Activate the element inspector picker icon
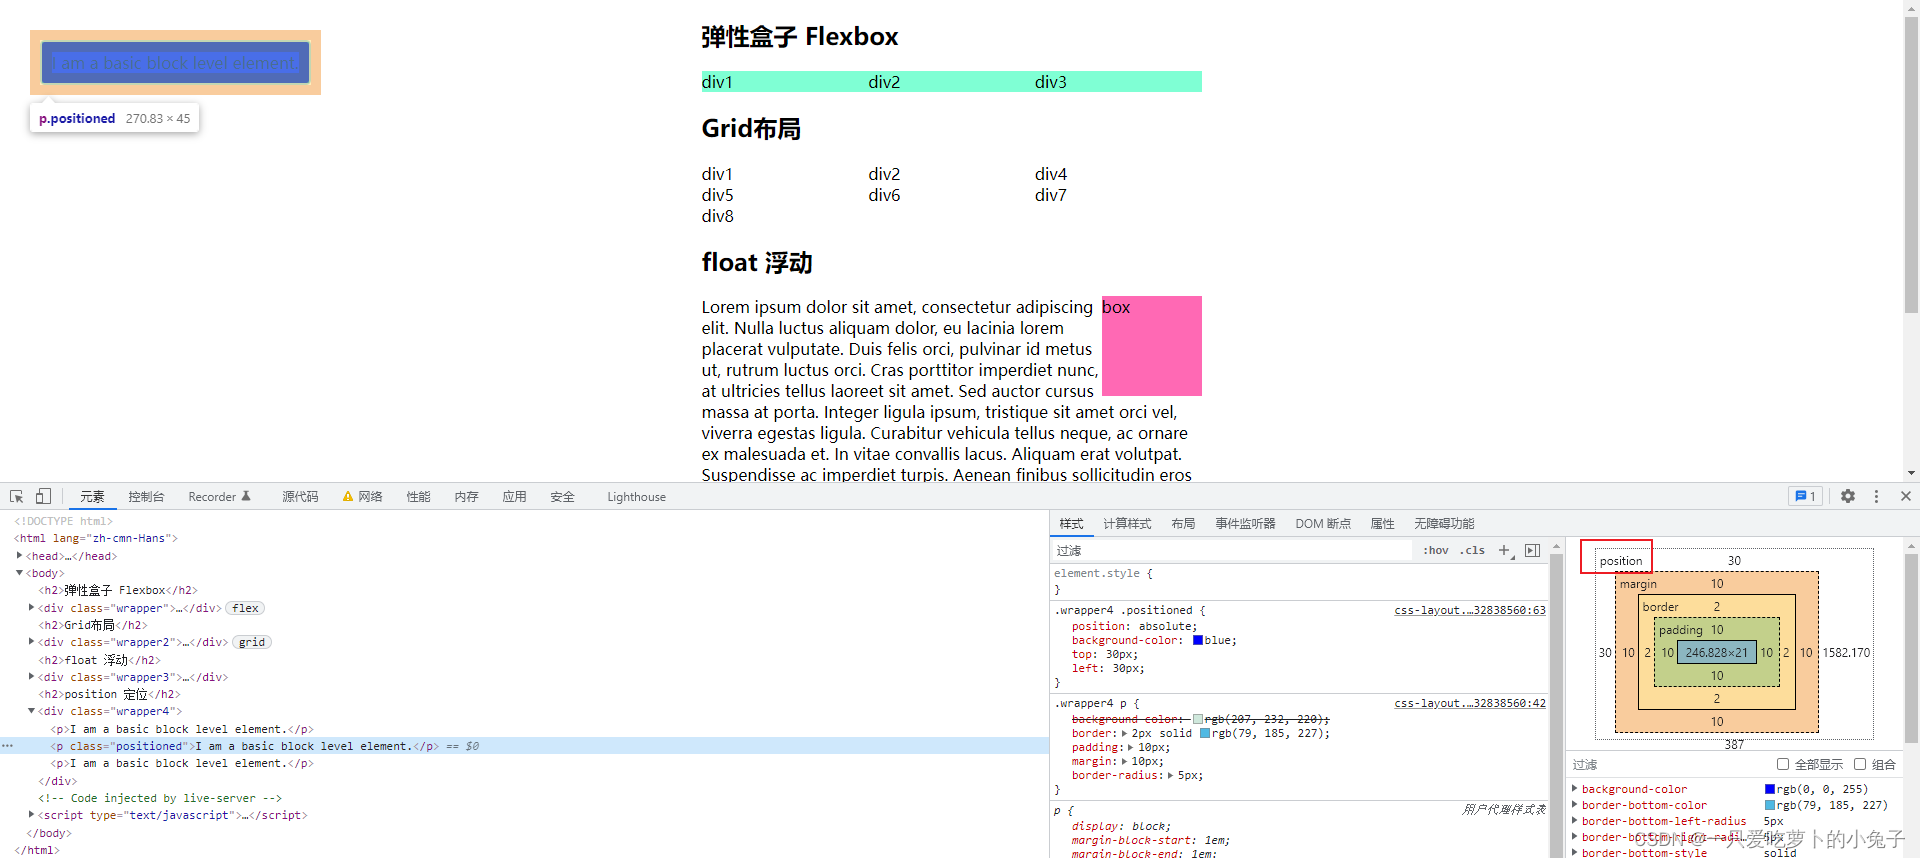This screenshot has width=1920, height=858. point(17,496)
